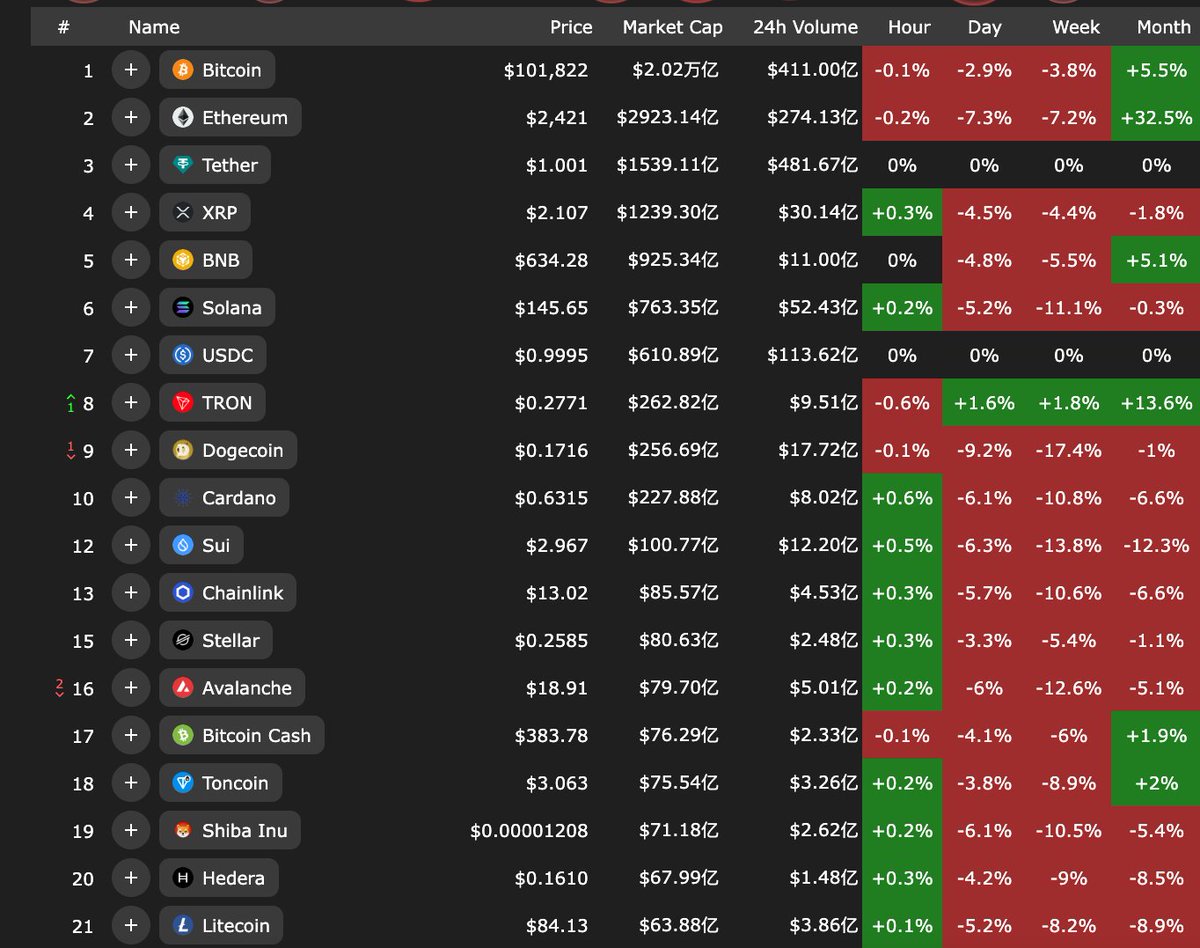1200x948 pixels.
Task: Sort by Market Cap column header
Action: [672, 27]
